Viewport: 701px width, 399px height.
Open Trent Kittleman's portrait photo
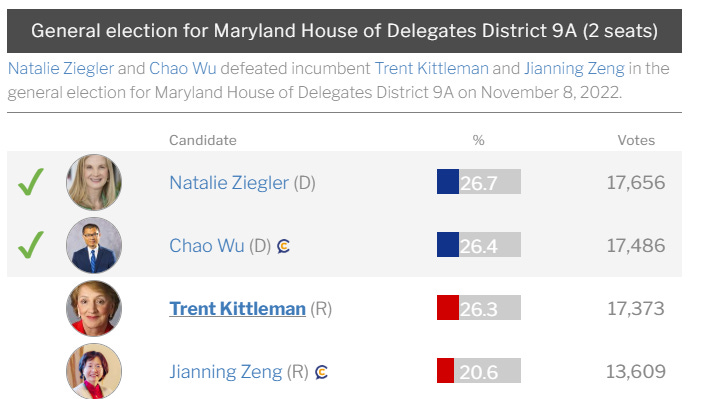[x=94, y=308]
